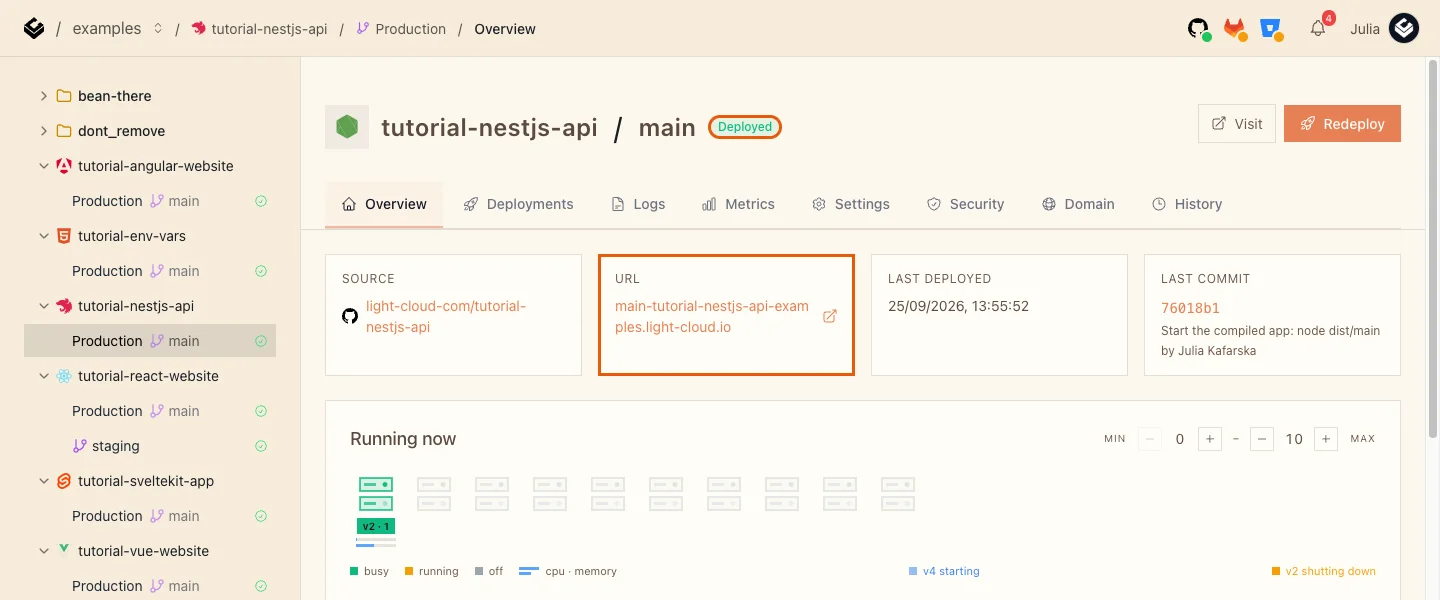Click the Angular icon for tutorial-angular-website
Image resolution: width=1440 pixels, height=600 pixels.
point(64,166)
